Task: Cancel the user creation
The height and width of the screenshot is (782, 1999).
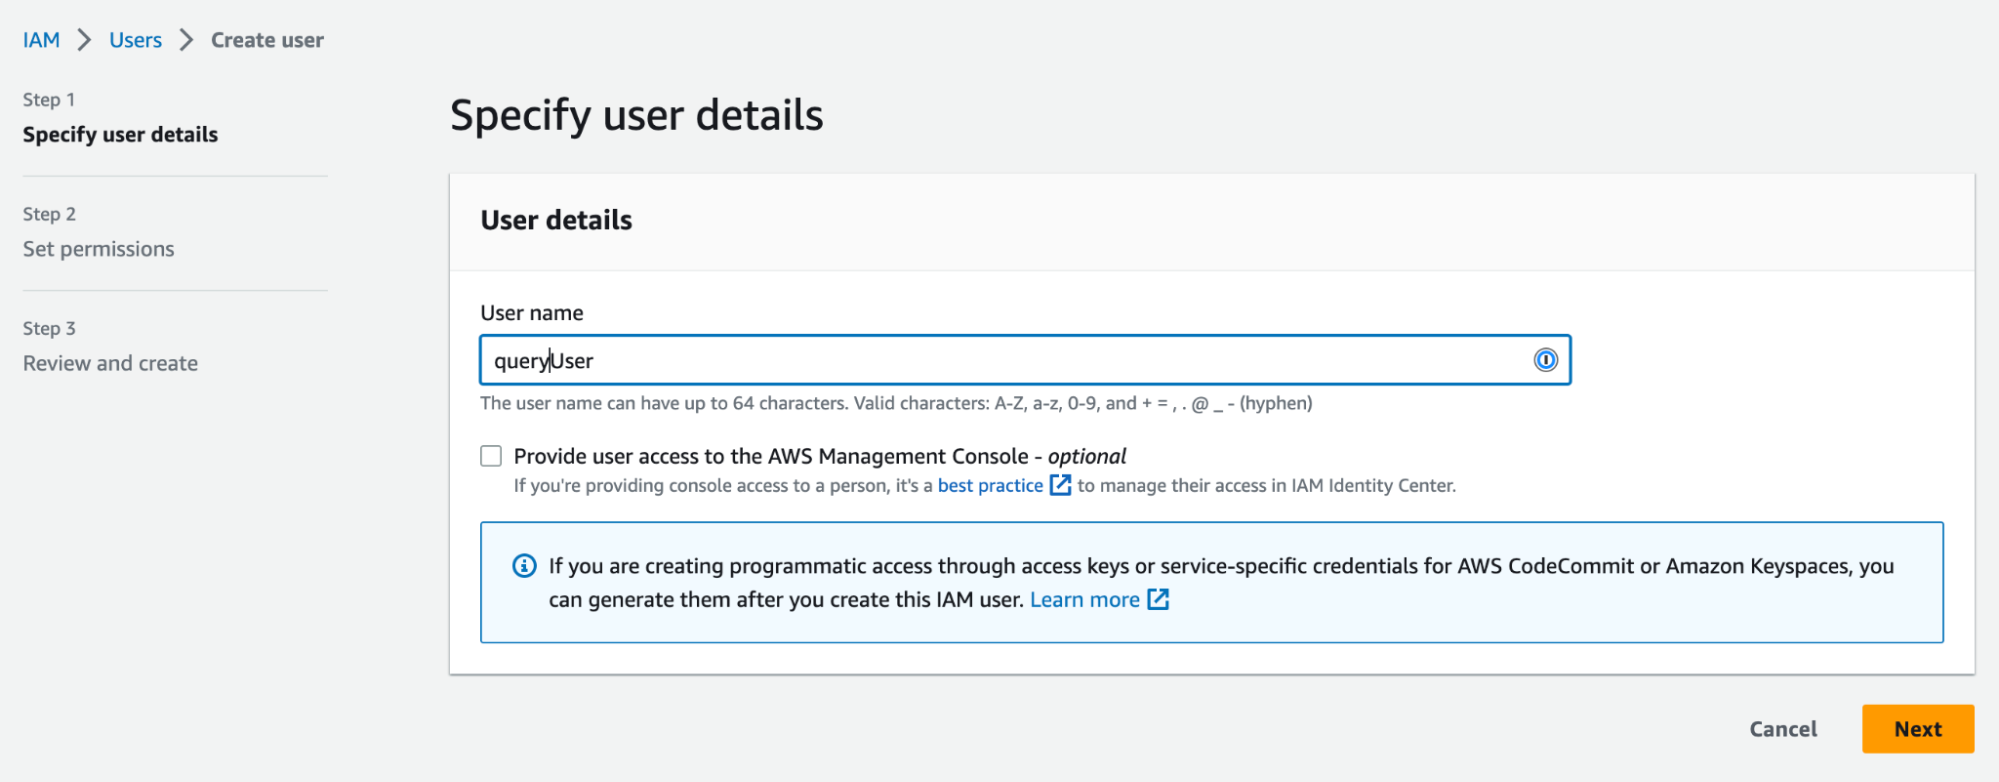Action: point(1783,729)
